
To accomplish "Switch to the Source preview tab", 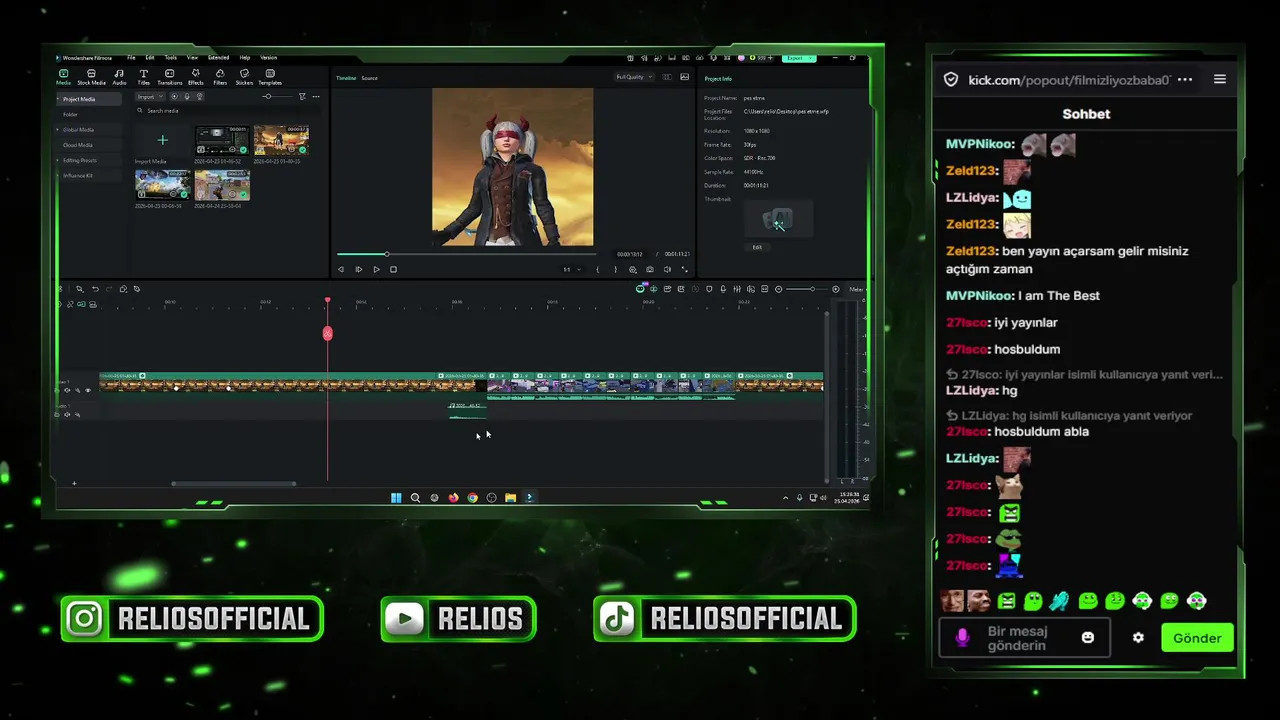I will 370,78.
